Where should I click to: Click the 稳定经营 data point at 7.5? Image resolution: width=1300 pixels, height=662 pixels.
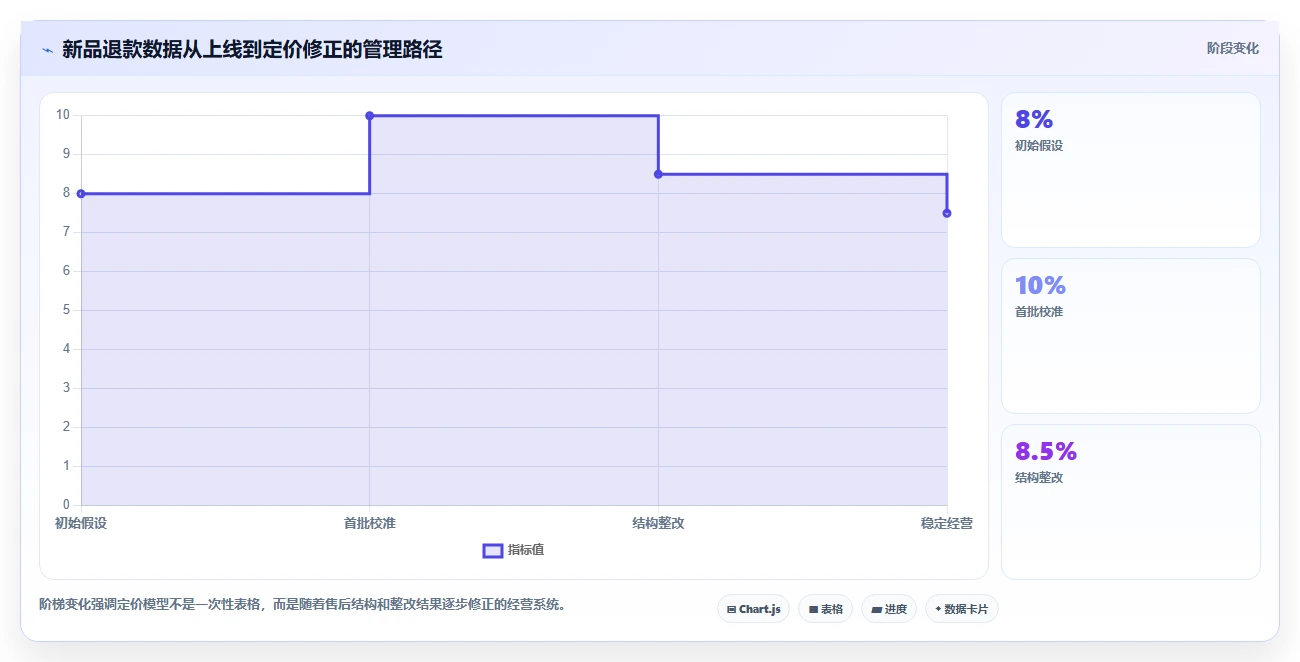[x=947, y=213]
